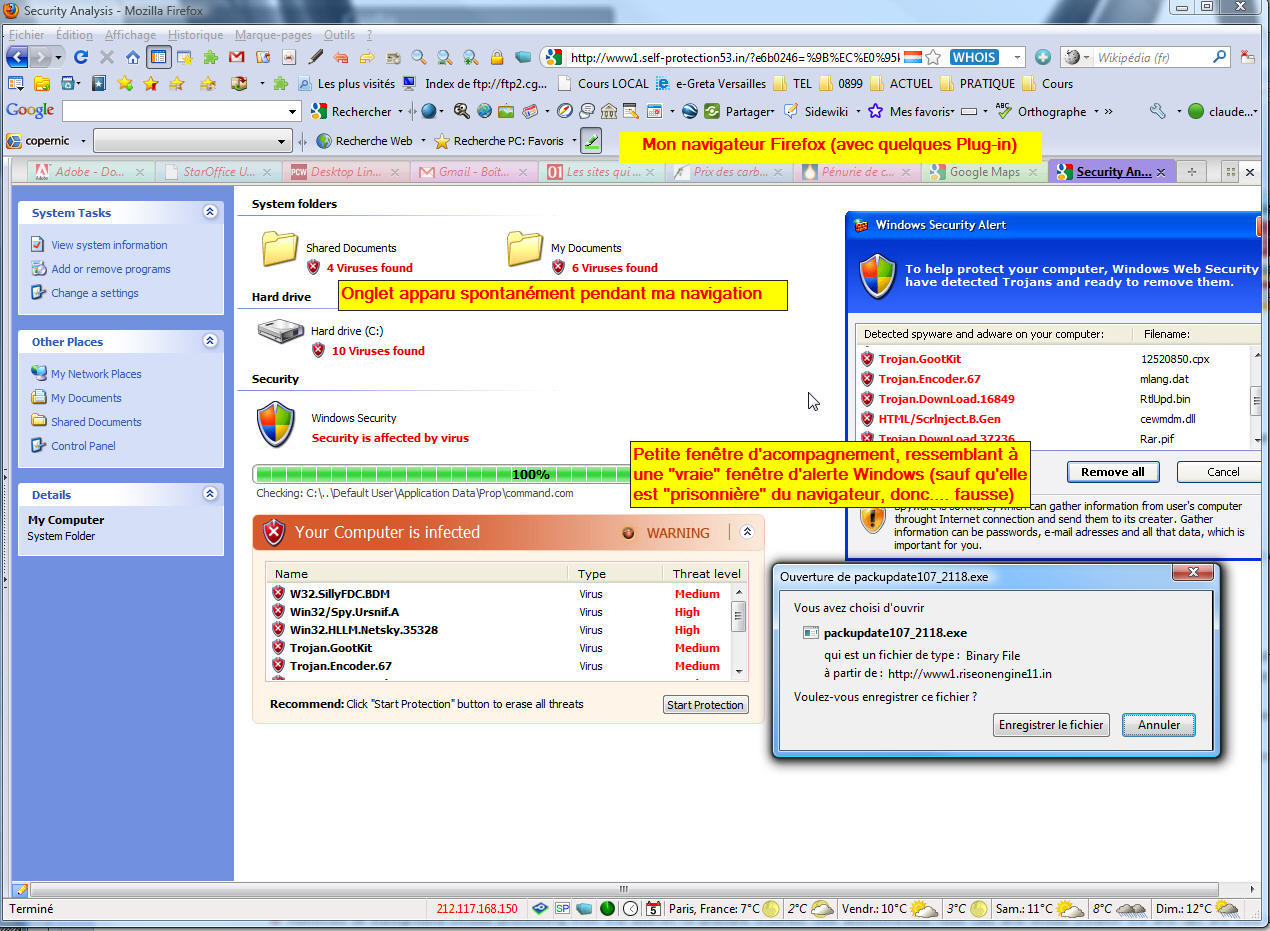Image resolution: width=1270 pixels, height=931 pixels.
Task: Click the Start Protection button
Action: tap(705, 705)
